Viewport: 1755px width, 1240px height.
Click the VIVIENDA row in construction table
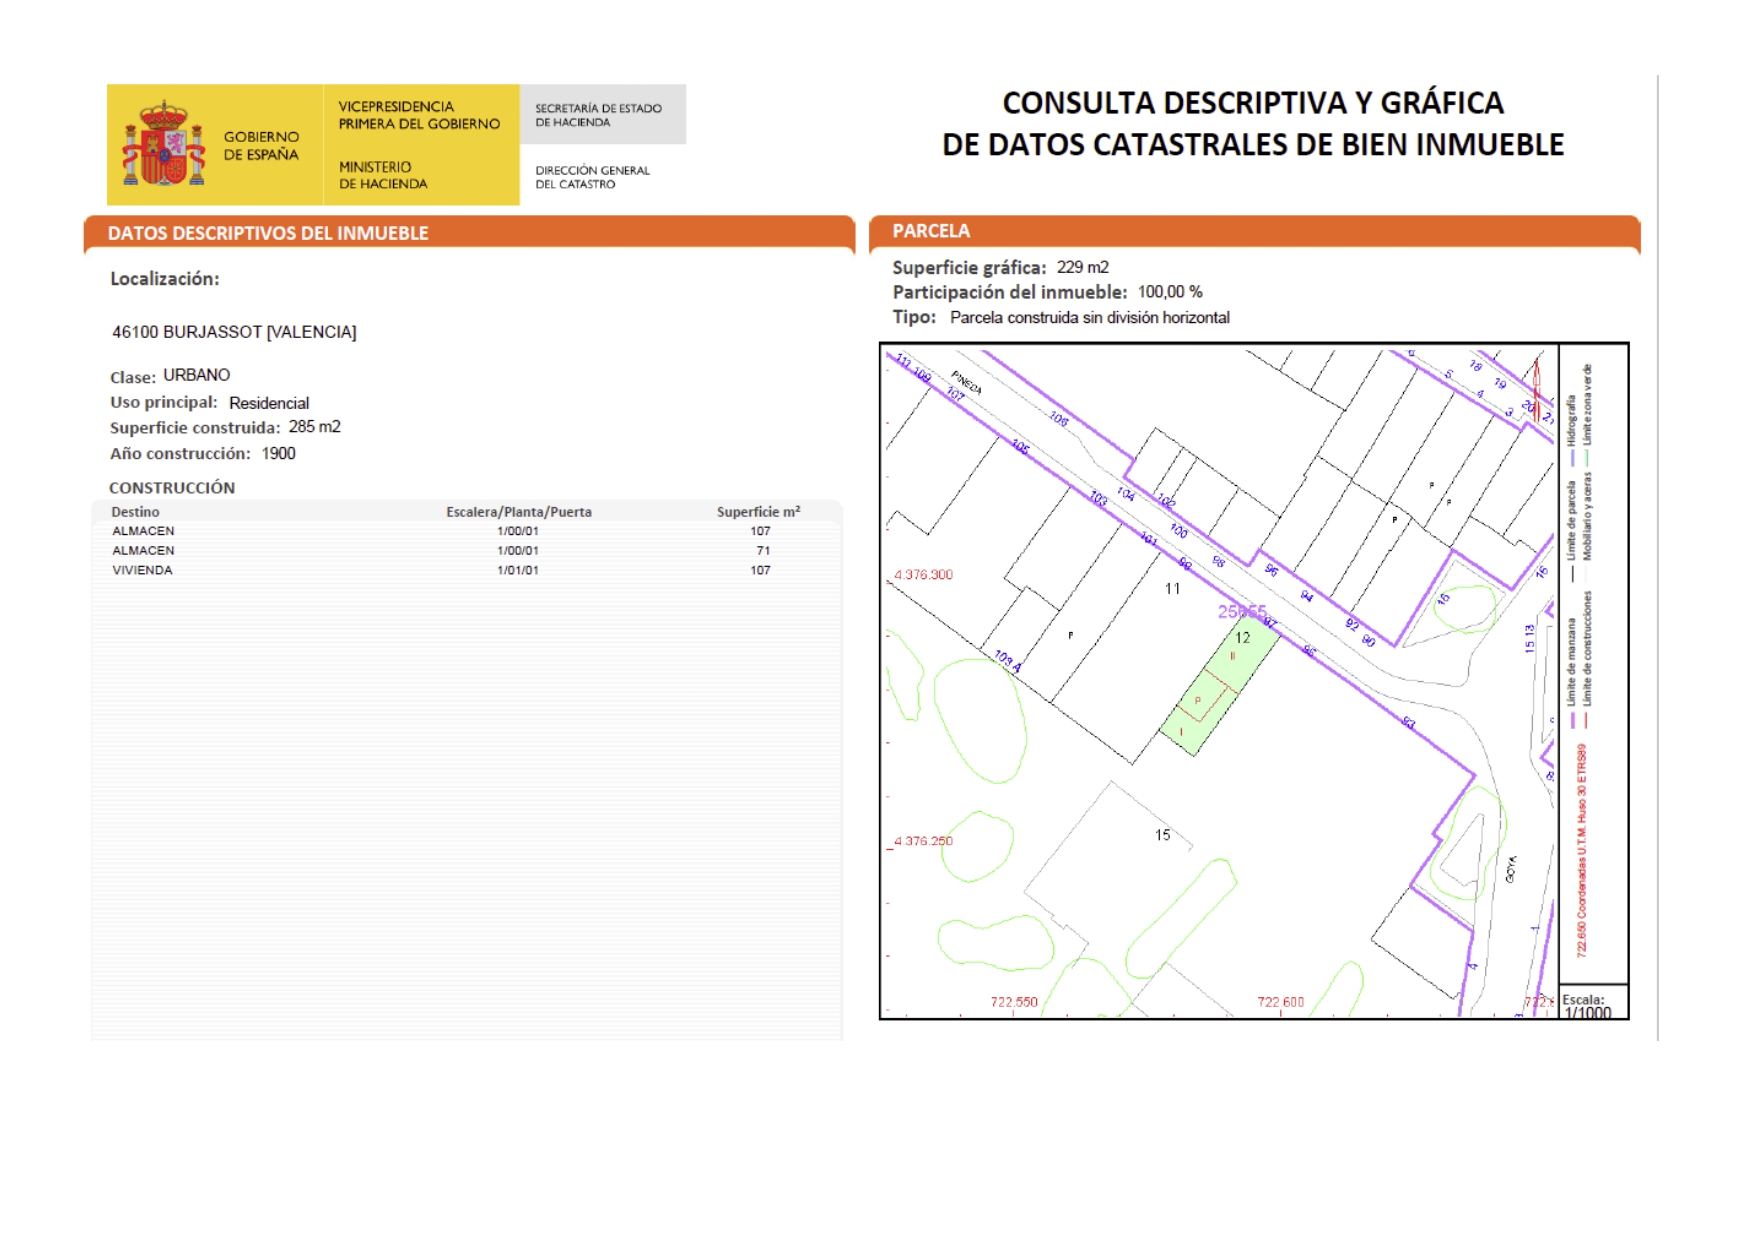click(142, 570)
